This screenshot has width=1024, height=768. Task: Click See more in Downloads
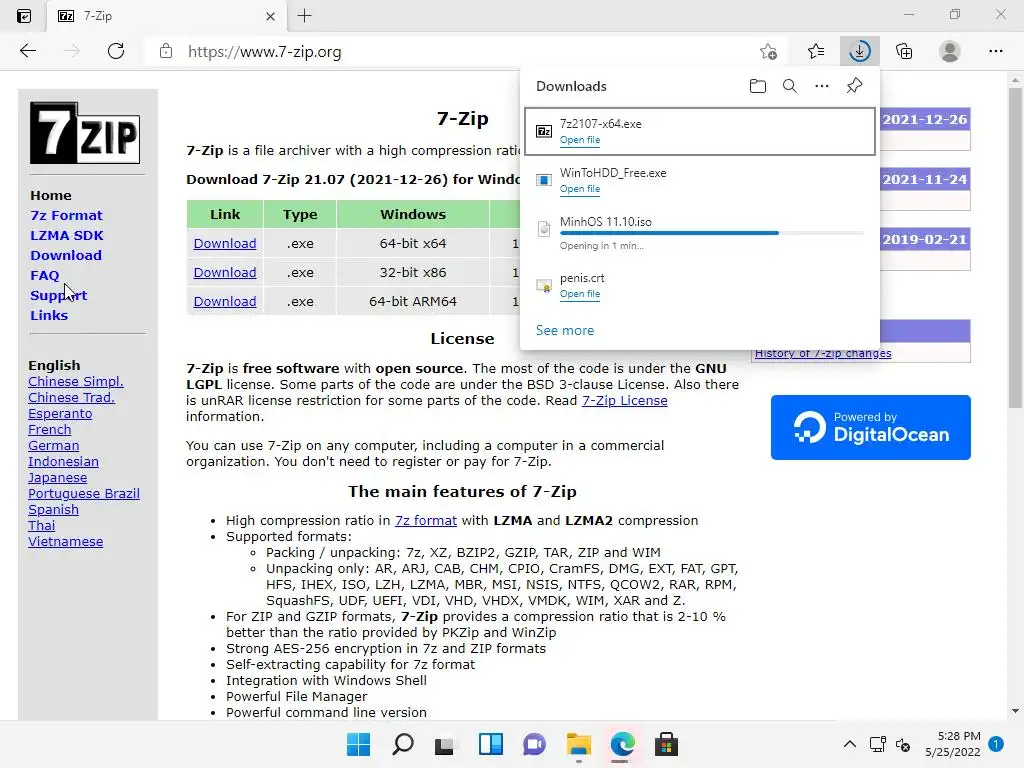click(x=565, y=330)
